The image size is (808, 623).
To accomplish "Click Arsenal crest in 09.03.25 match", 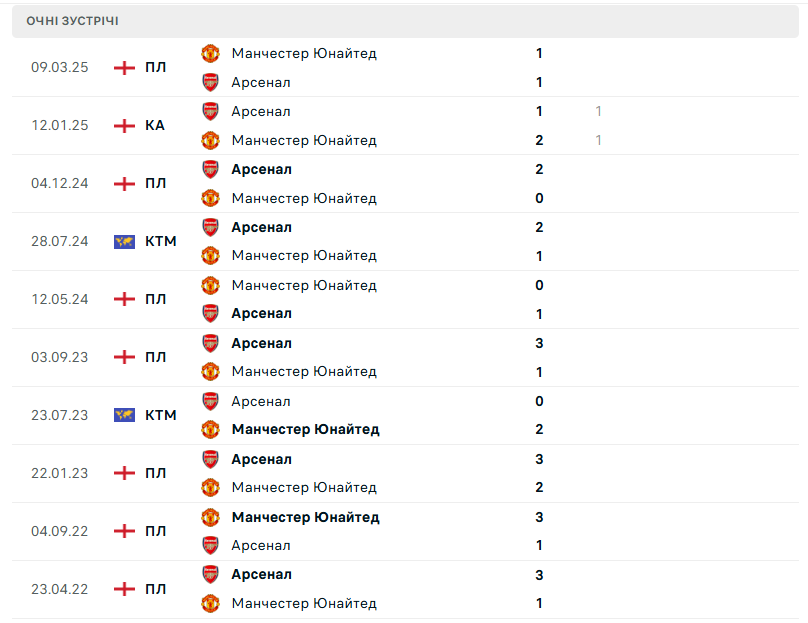I will [x=210, y=82].
